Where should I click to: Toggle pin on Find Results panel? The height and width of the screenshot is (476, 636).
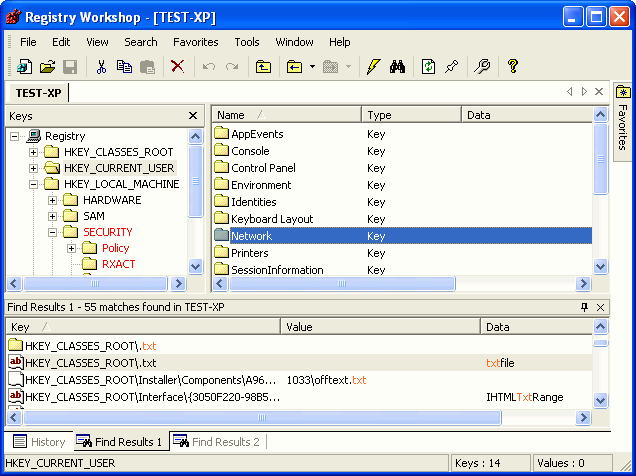584,307
